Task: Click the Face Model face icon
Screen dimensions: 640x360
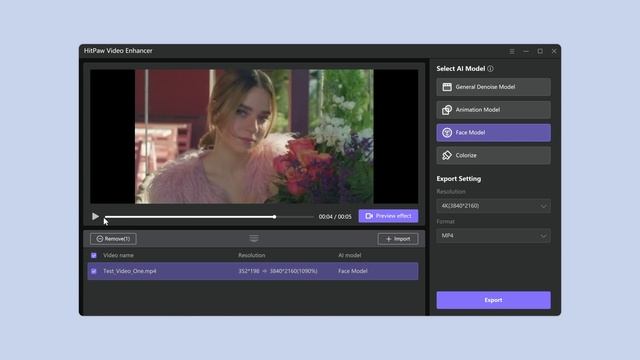Action: pos(447,133)
